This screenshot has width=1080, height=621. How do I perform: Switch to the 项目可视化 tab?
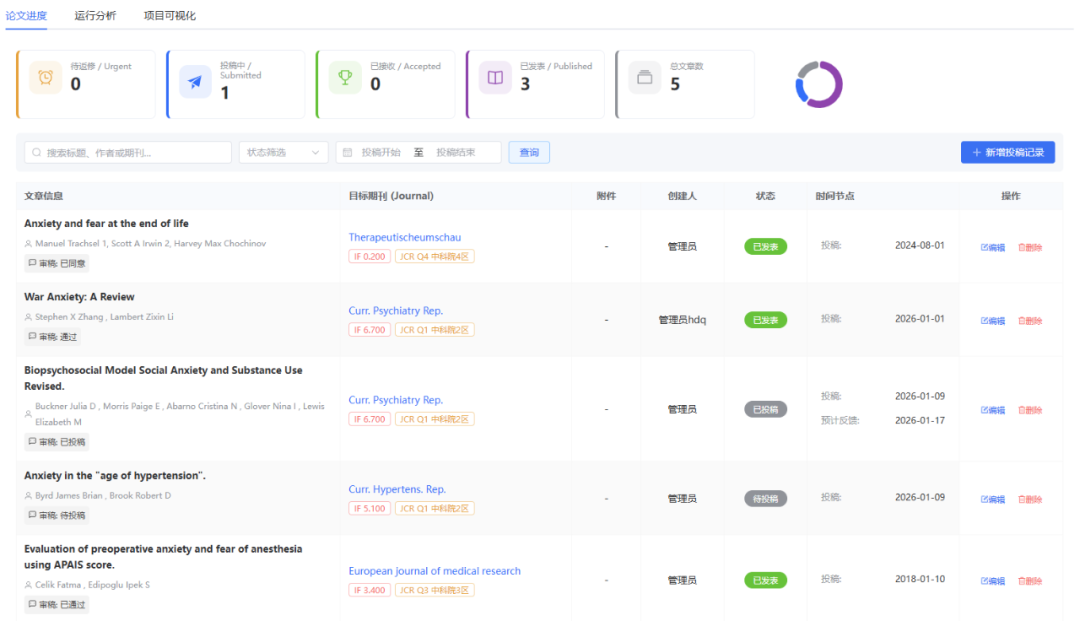tap(169, 16)
